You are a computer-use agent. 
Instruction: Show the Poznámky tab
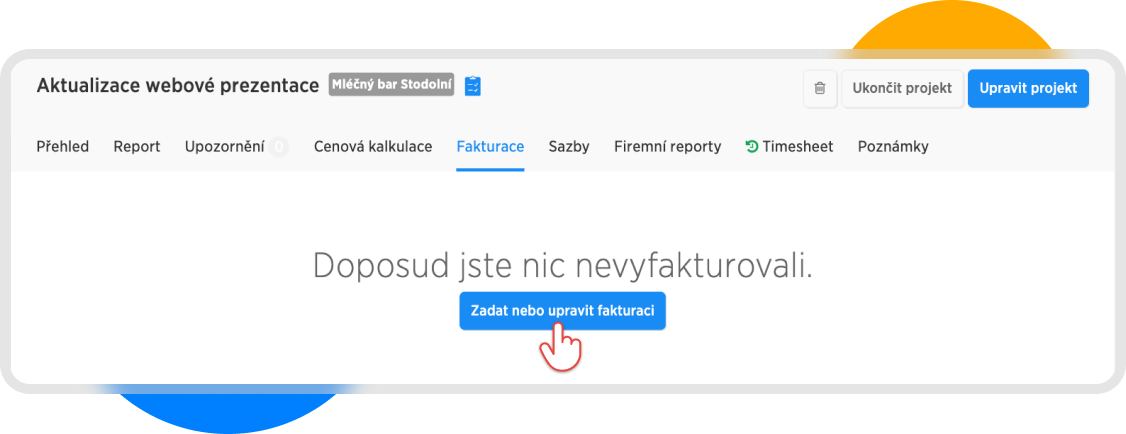[x=893, y=147]
